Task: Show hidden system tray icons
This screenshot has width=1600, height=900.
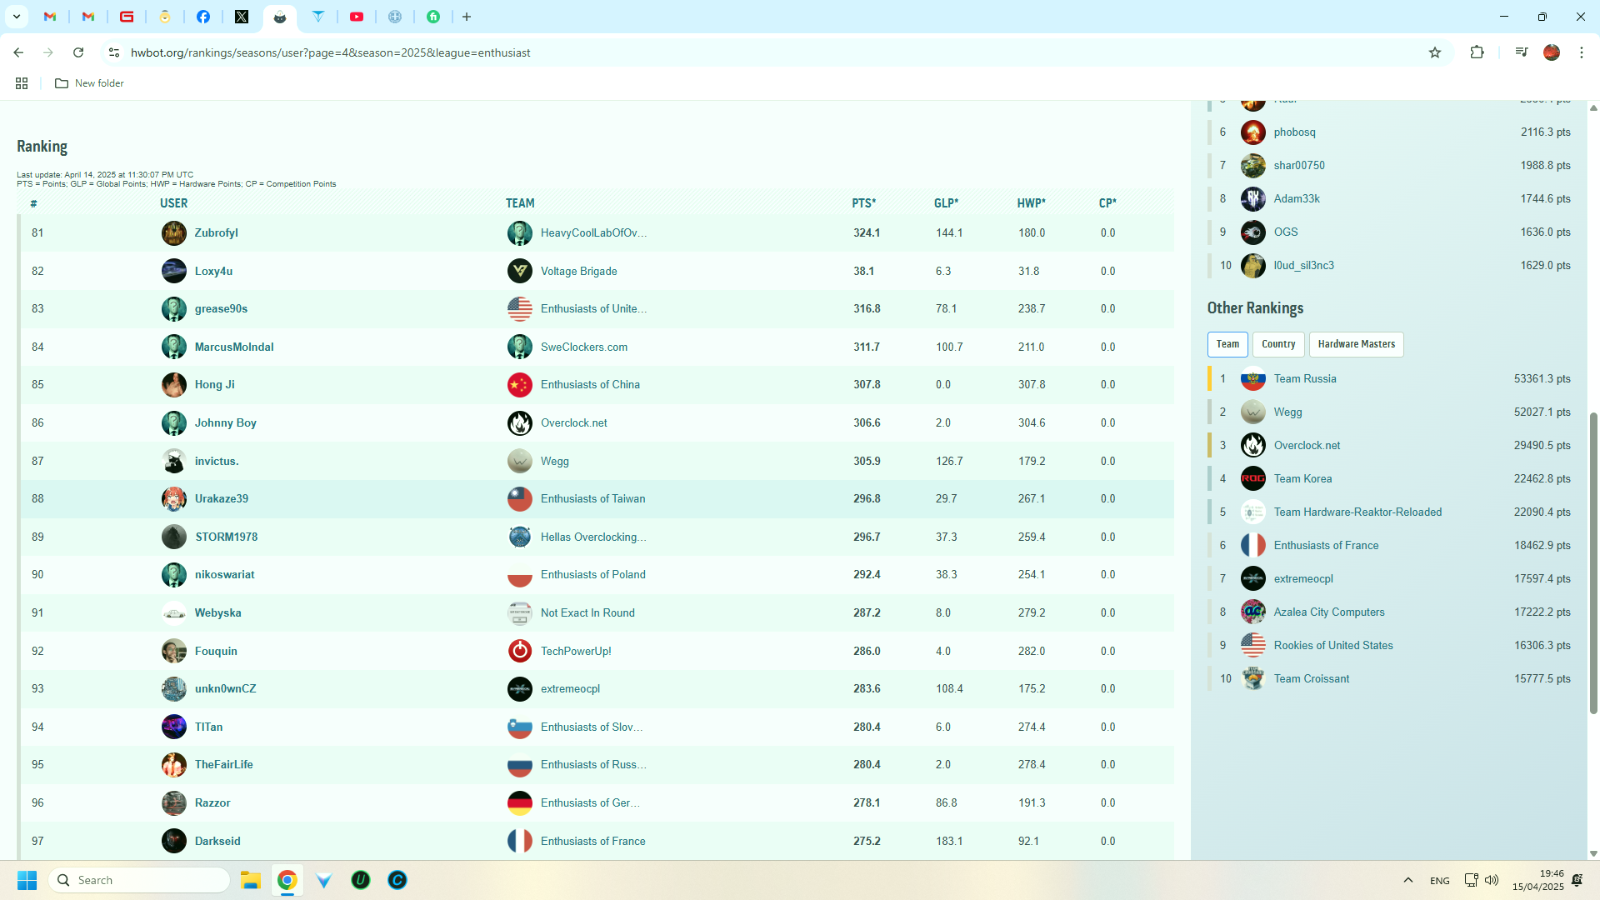Action: 1408,880
